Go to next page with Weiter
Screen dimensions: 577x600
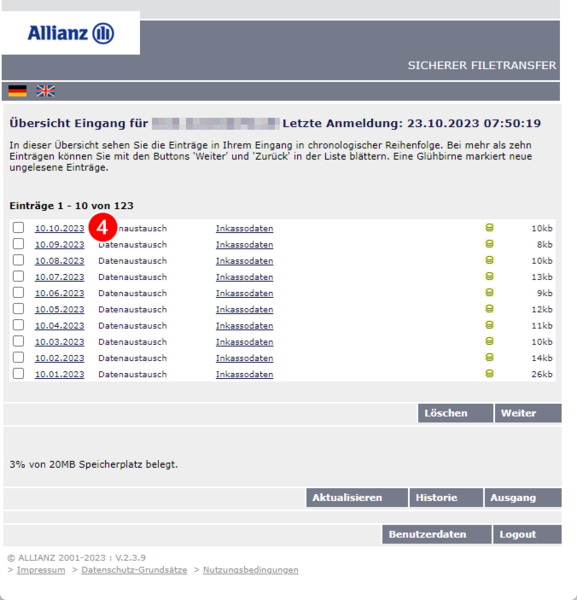(x=528, y=413)
